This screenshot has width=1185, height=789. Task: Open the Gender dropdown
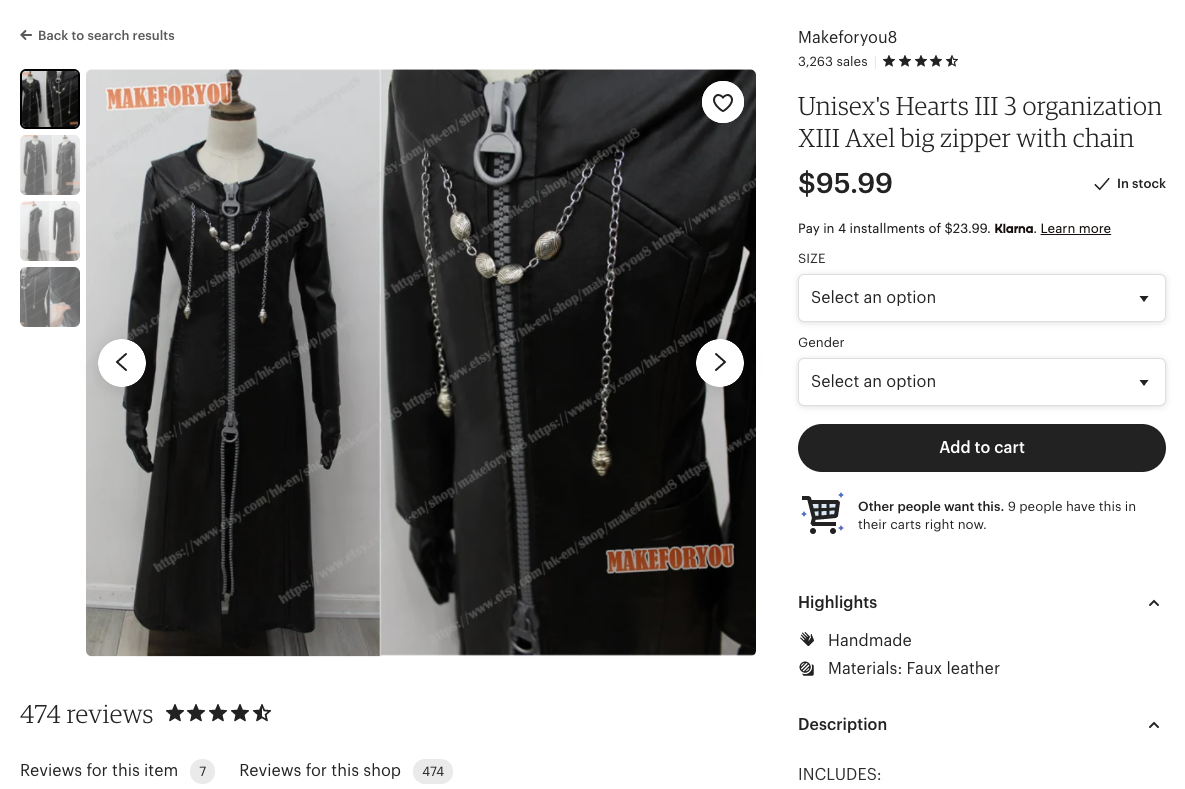point(981,382)
